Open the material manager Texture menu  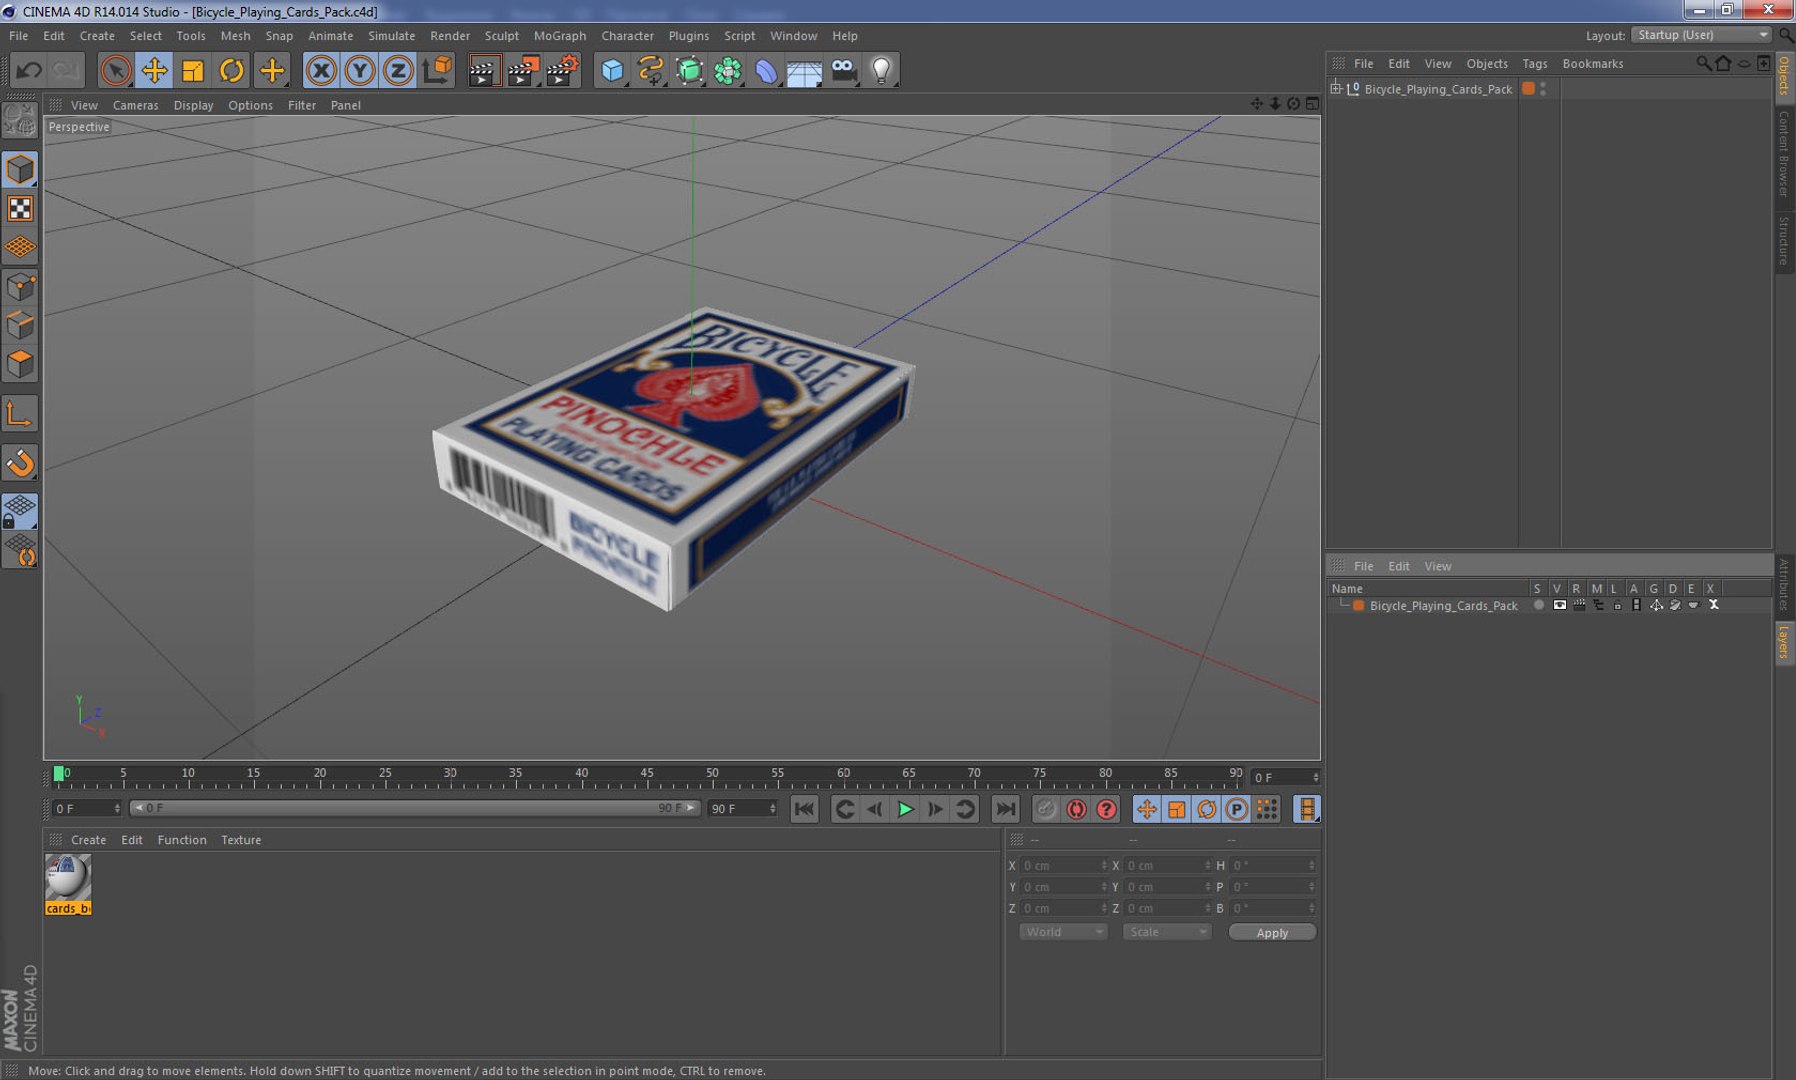click(x=241, y=840)
